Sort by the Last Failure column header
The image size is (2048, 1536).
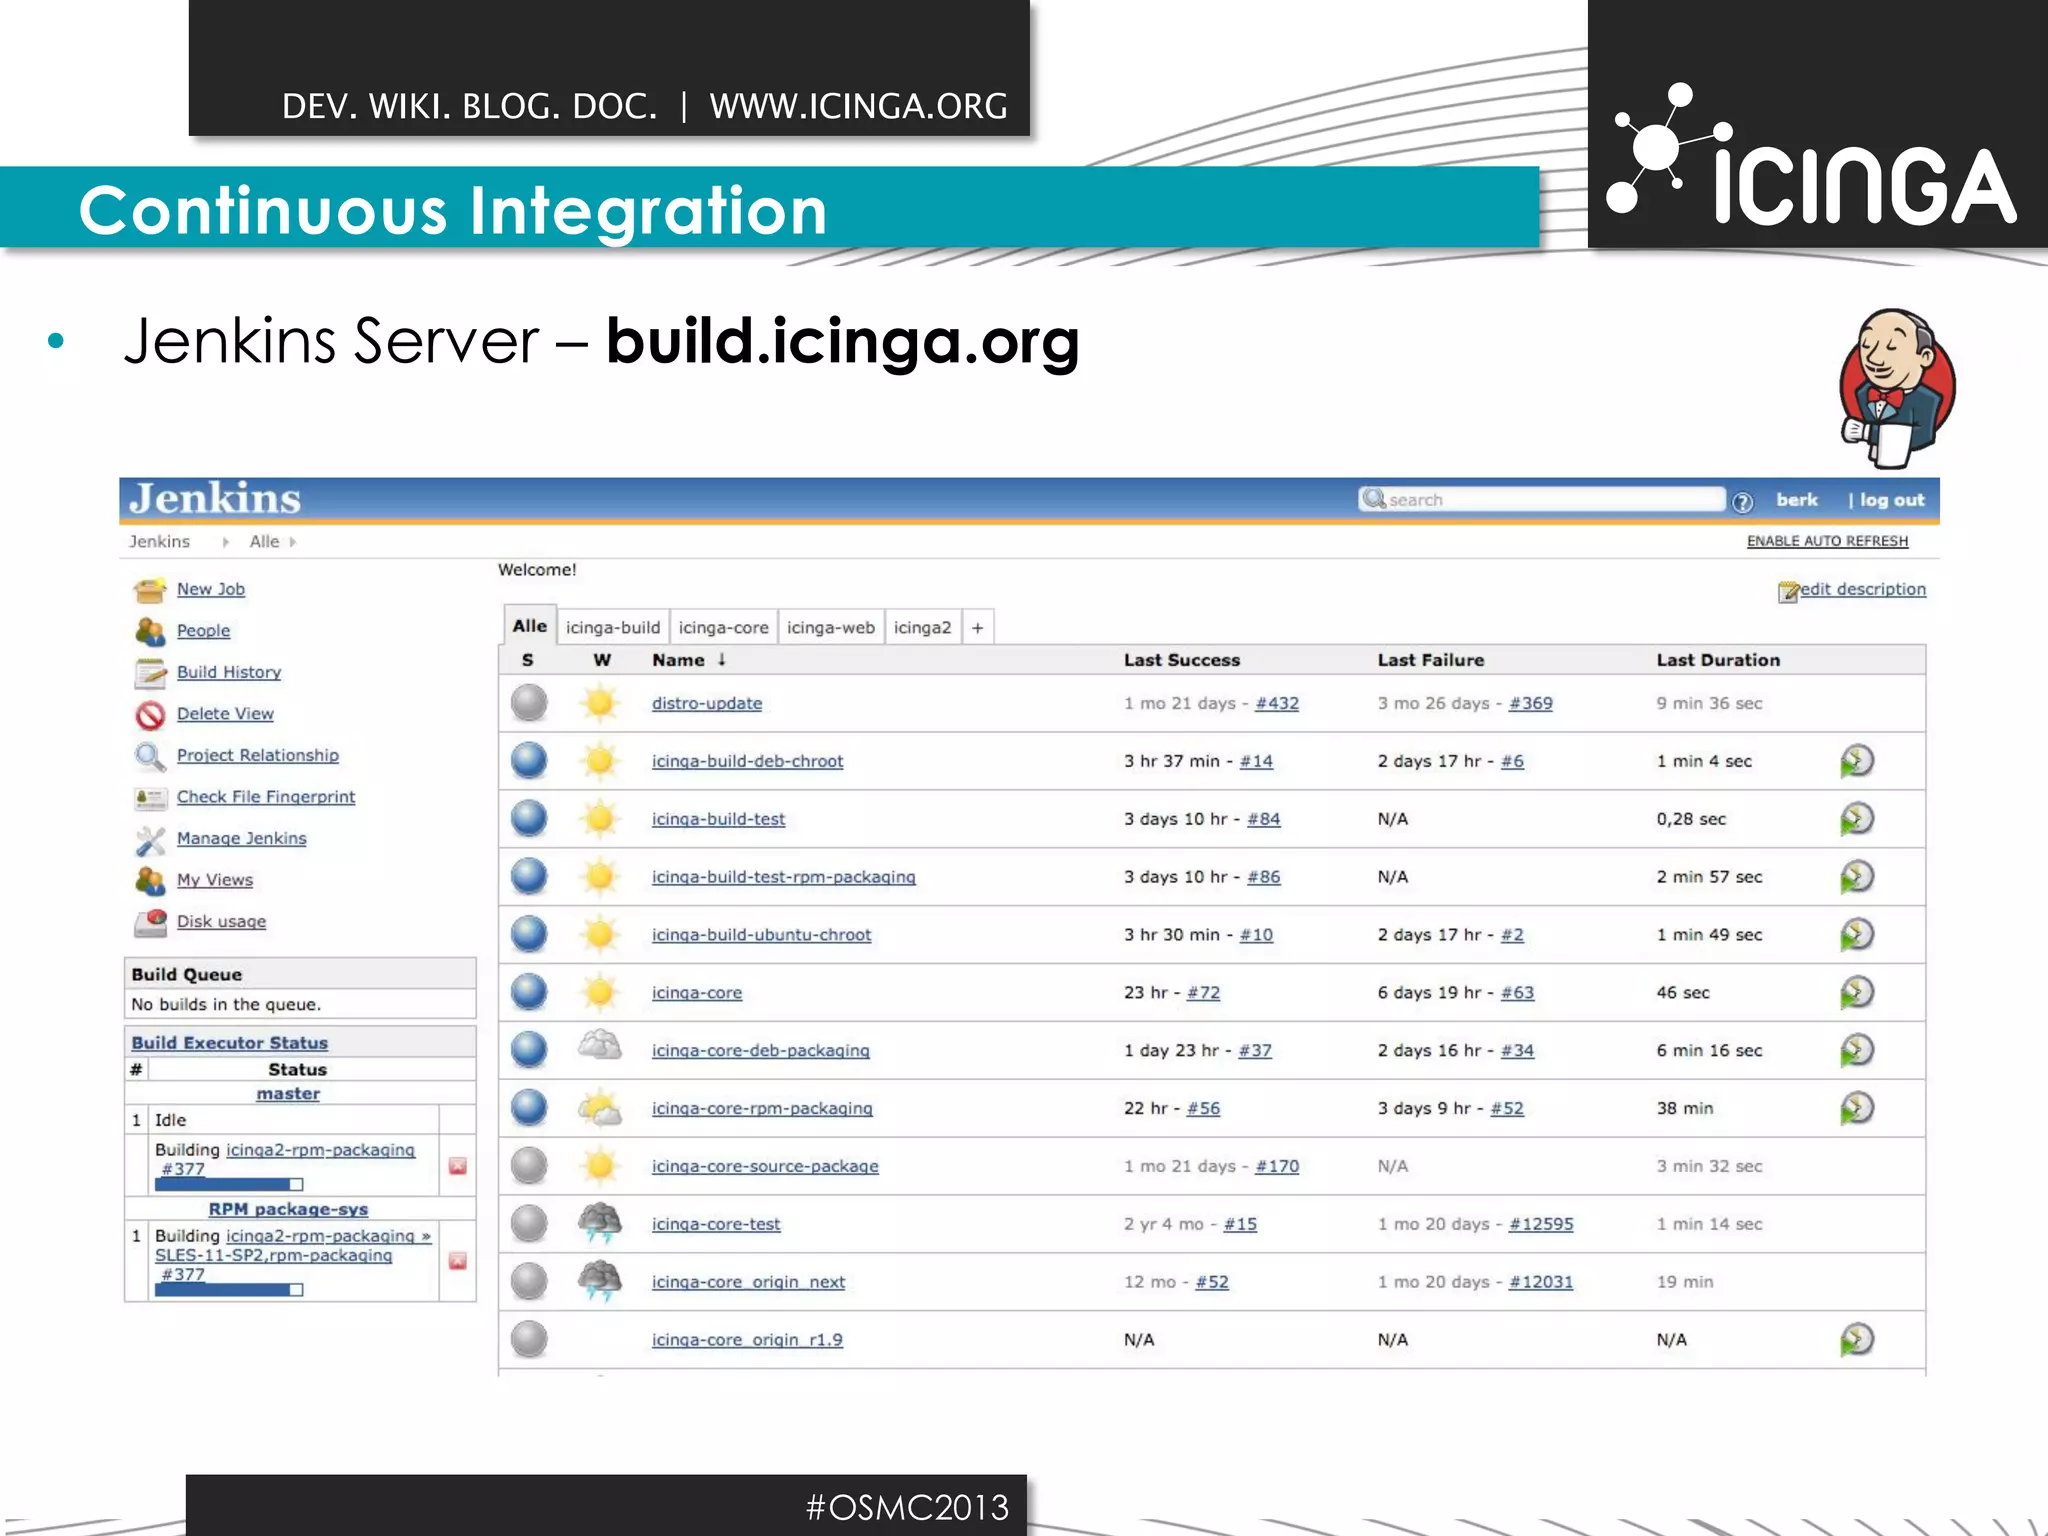pos(1430,660)
